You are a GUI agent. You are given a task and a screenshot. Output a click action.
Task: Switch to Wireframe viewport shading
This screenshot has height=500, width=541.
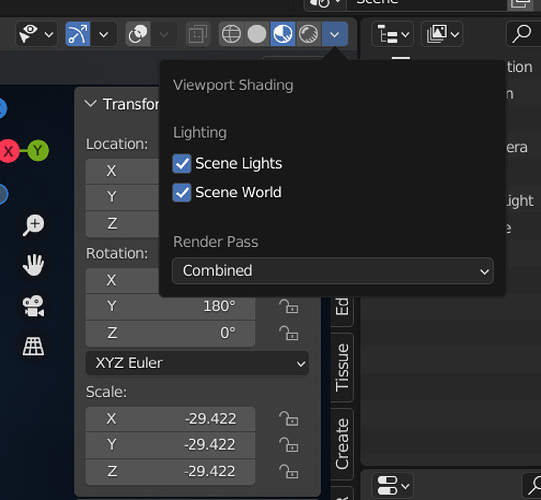point(231,34)
